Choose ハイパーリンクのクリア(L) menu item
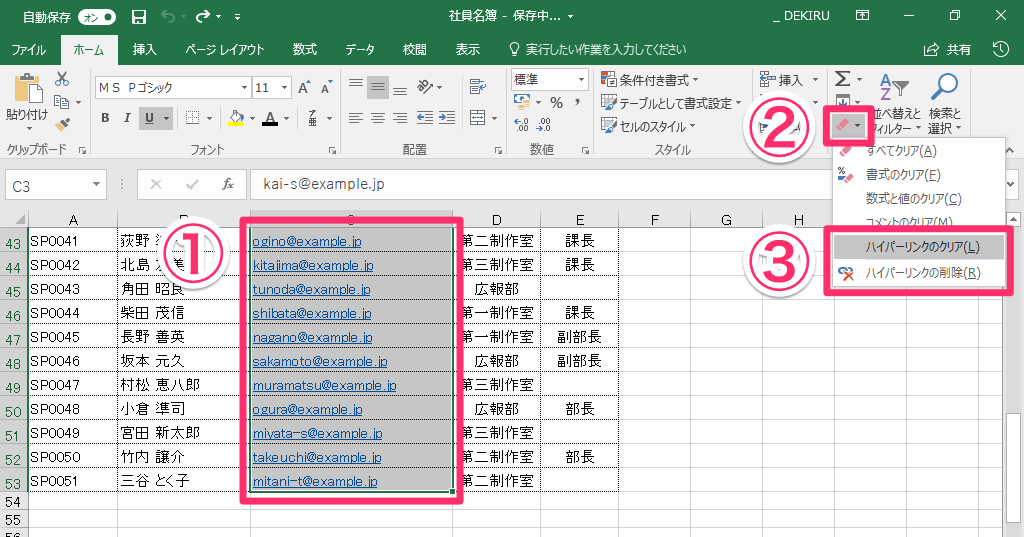Screen dimensions: 1024x537 click(x=918, y=247)
